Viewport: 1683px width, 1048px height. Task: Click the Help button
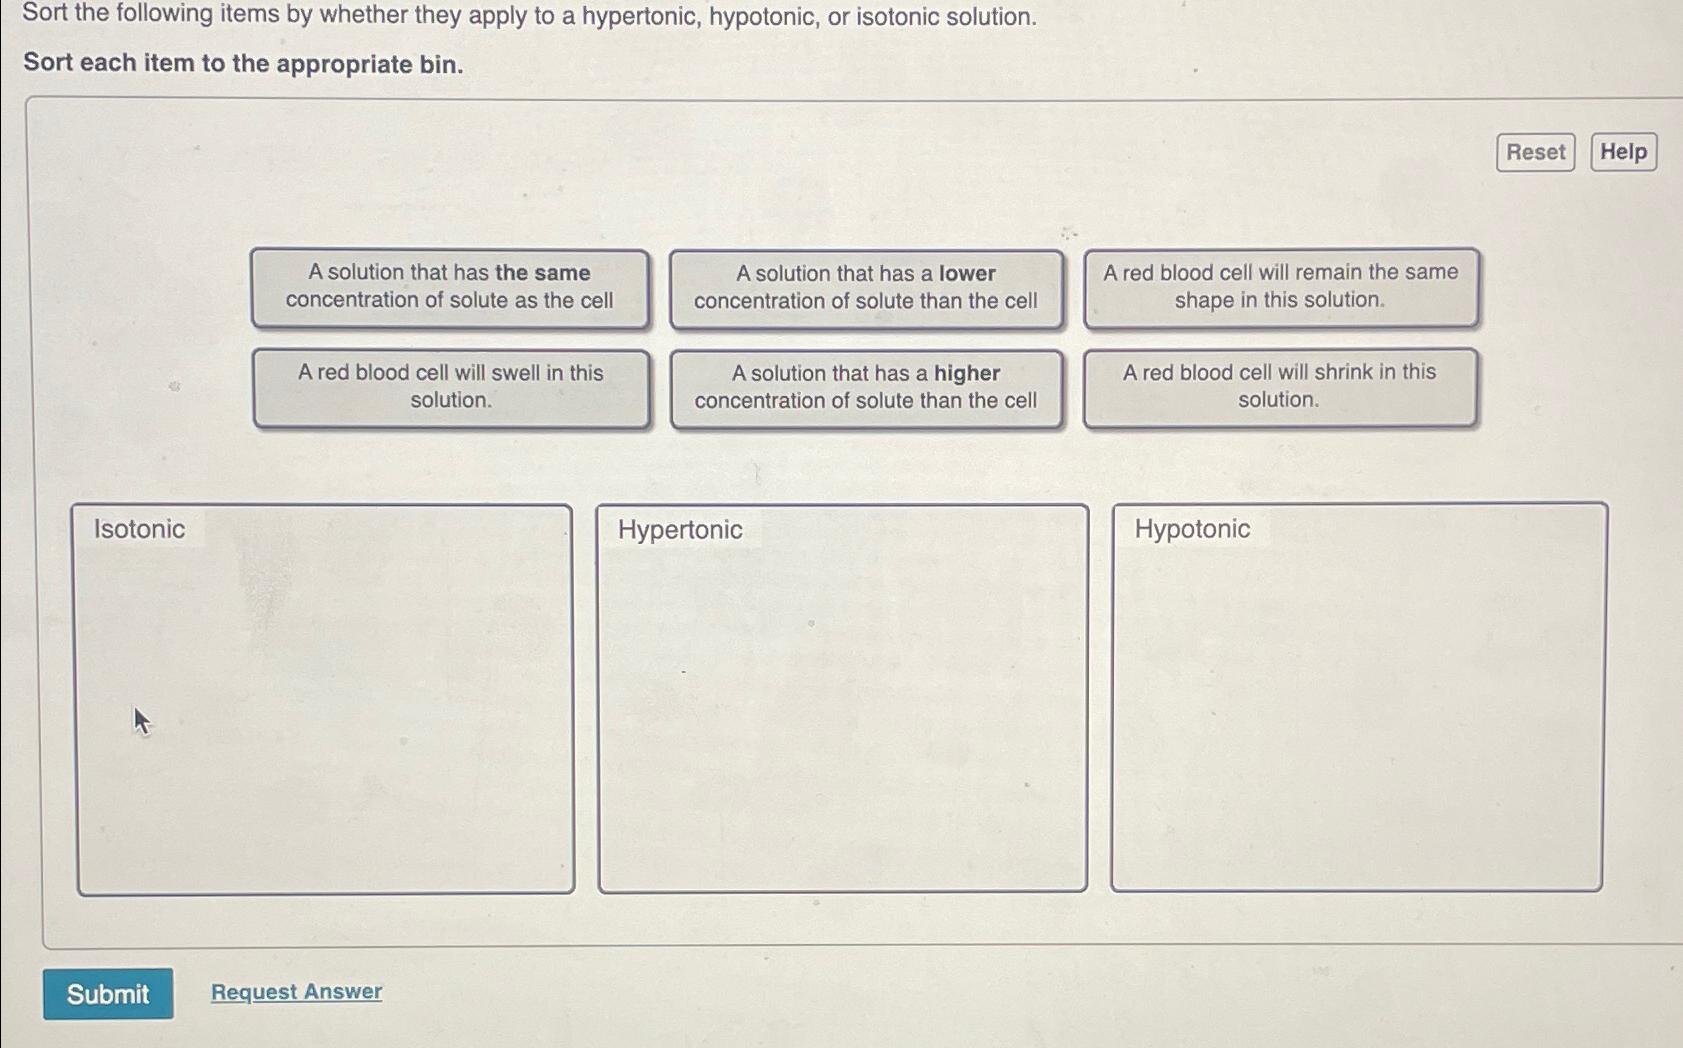point(1622,152)
